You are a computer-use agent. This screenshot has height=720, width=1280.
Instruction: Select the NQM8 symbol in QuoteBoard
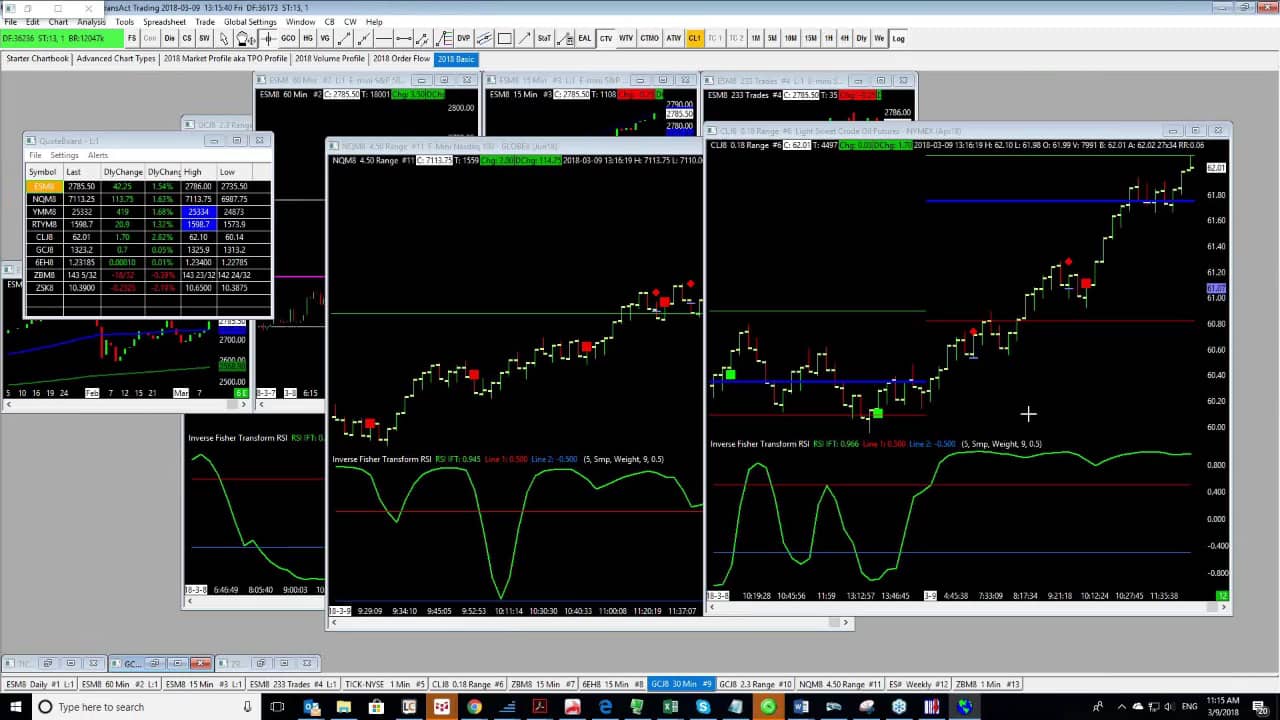coord(44,199)
